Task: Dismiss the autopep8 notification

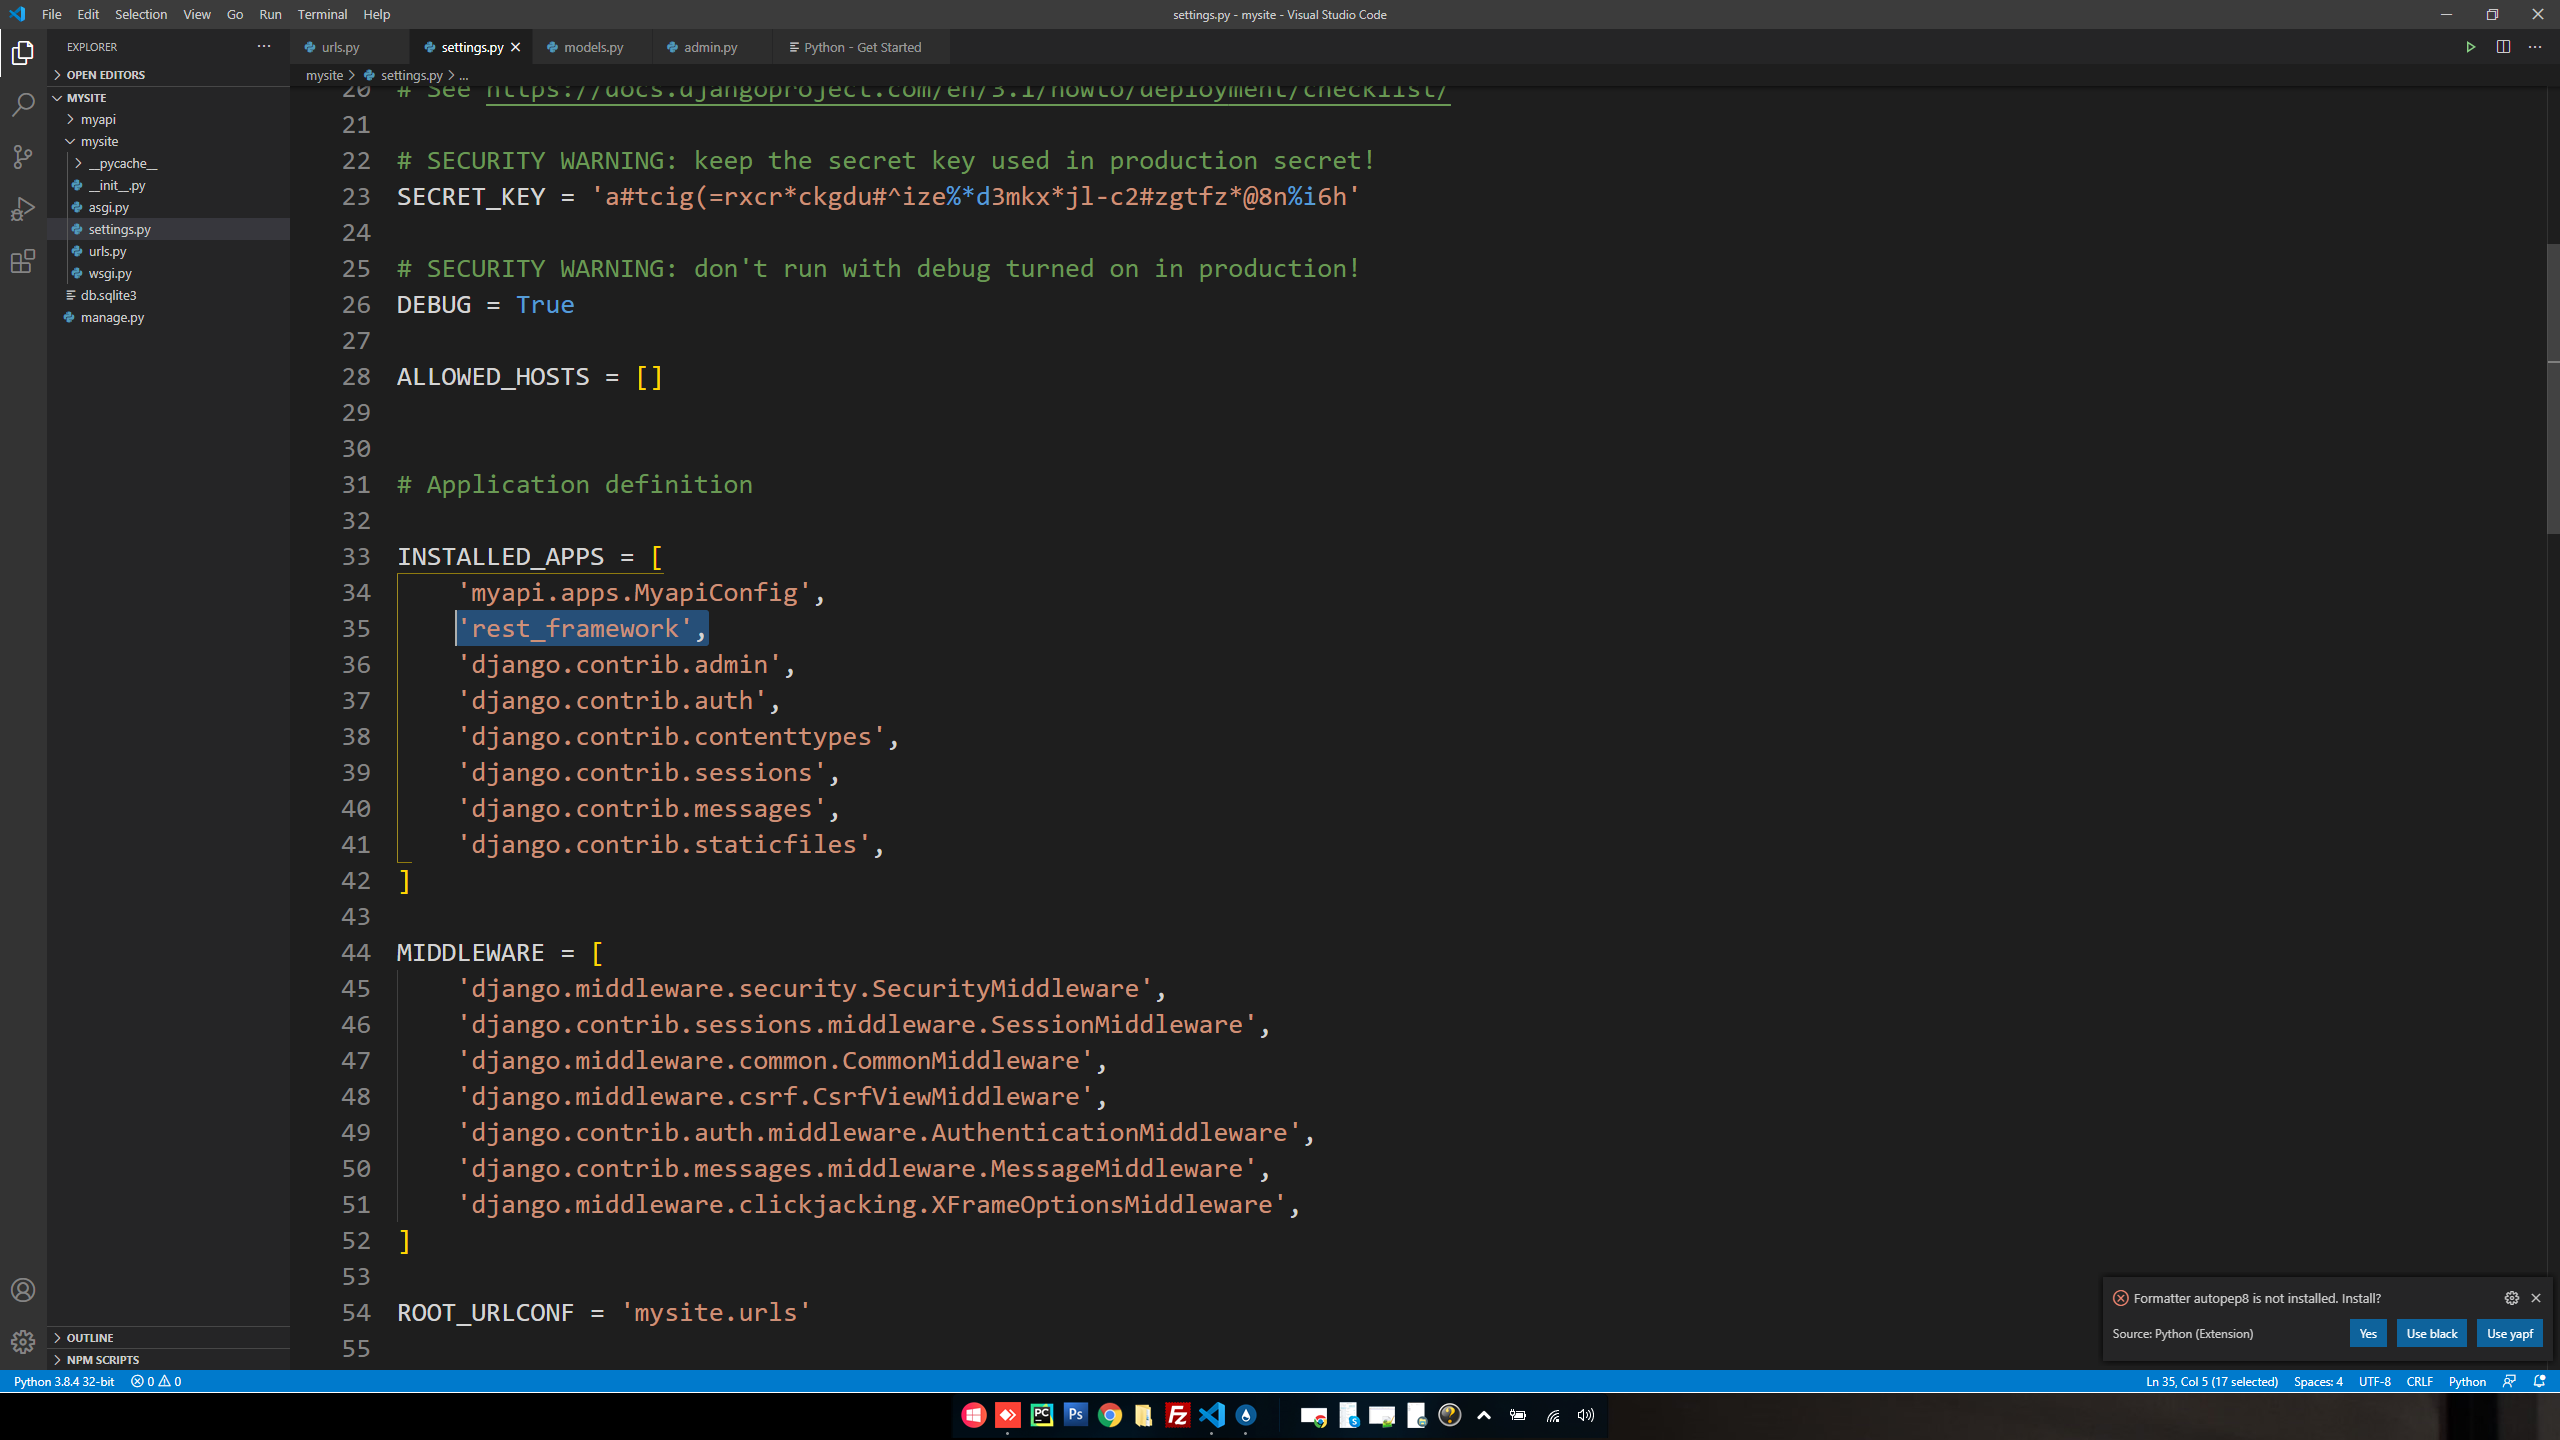Action: point(2536,1298)
